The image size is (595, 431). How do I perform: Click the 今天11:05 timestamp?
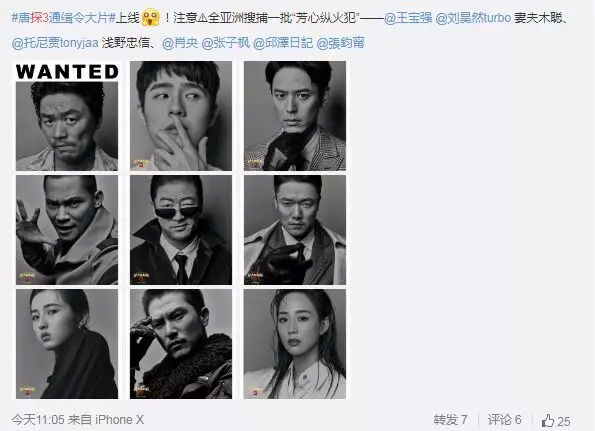click(38, 420)
